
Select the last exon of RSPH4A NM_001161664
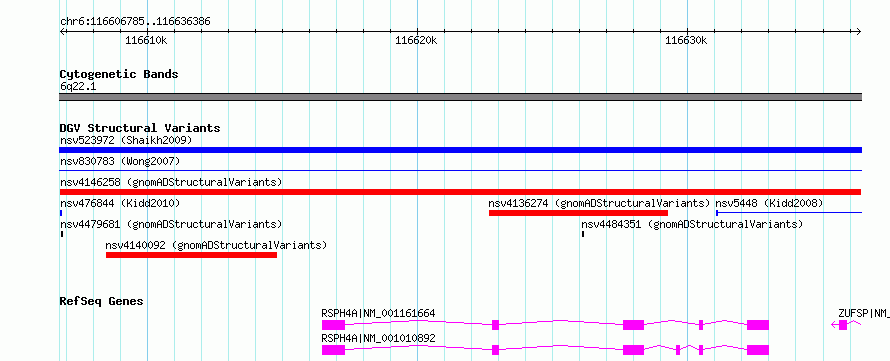point(758,325)
